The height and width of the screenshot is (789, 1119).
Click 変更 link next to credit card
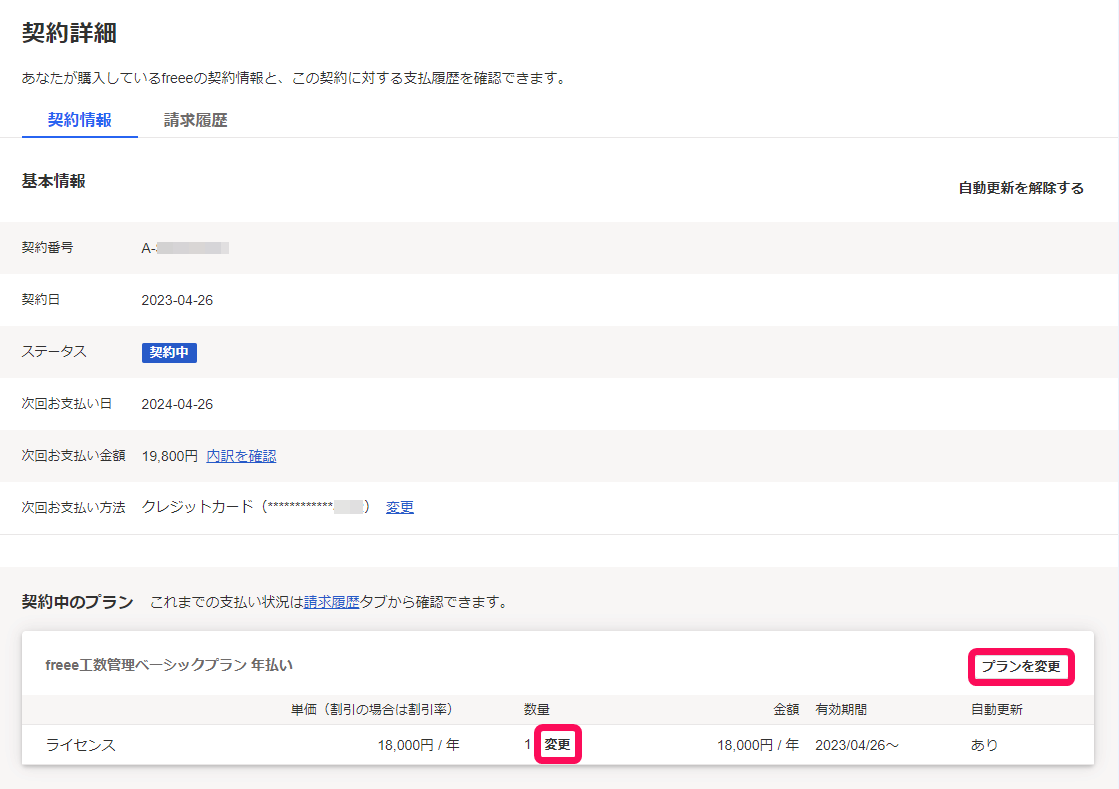tap(400, 507)
